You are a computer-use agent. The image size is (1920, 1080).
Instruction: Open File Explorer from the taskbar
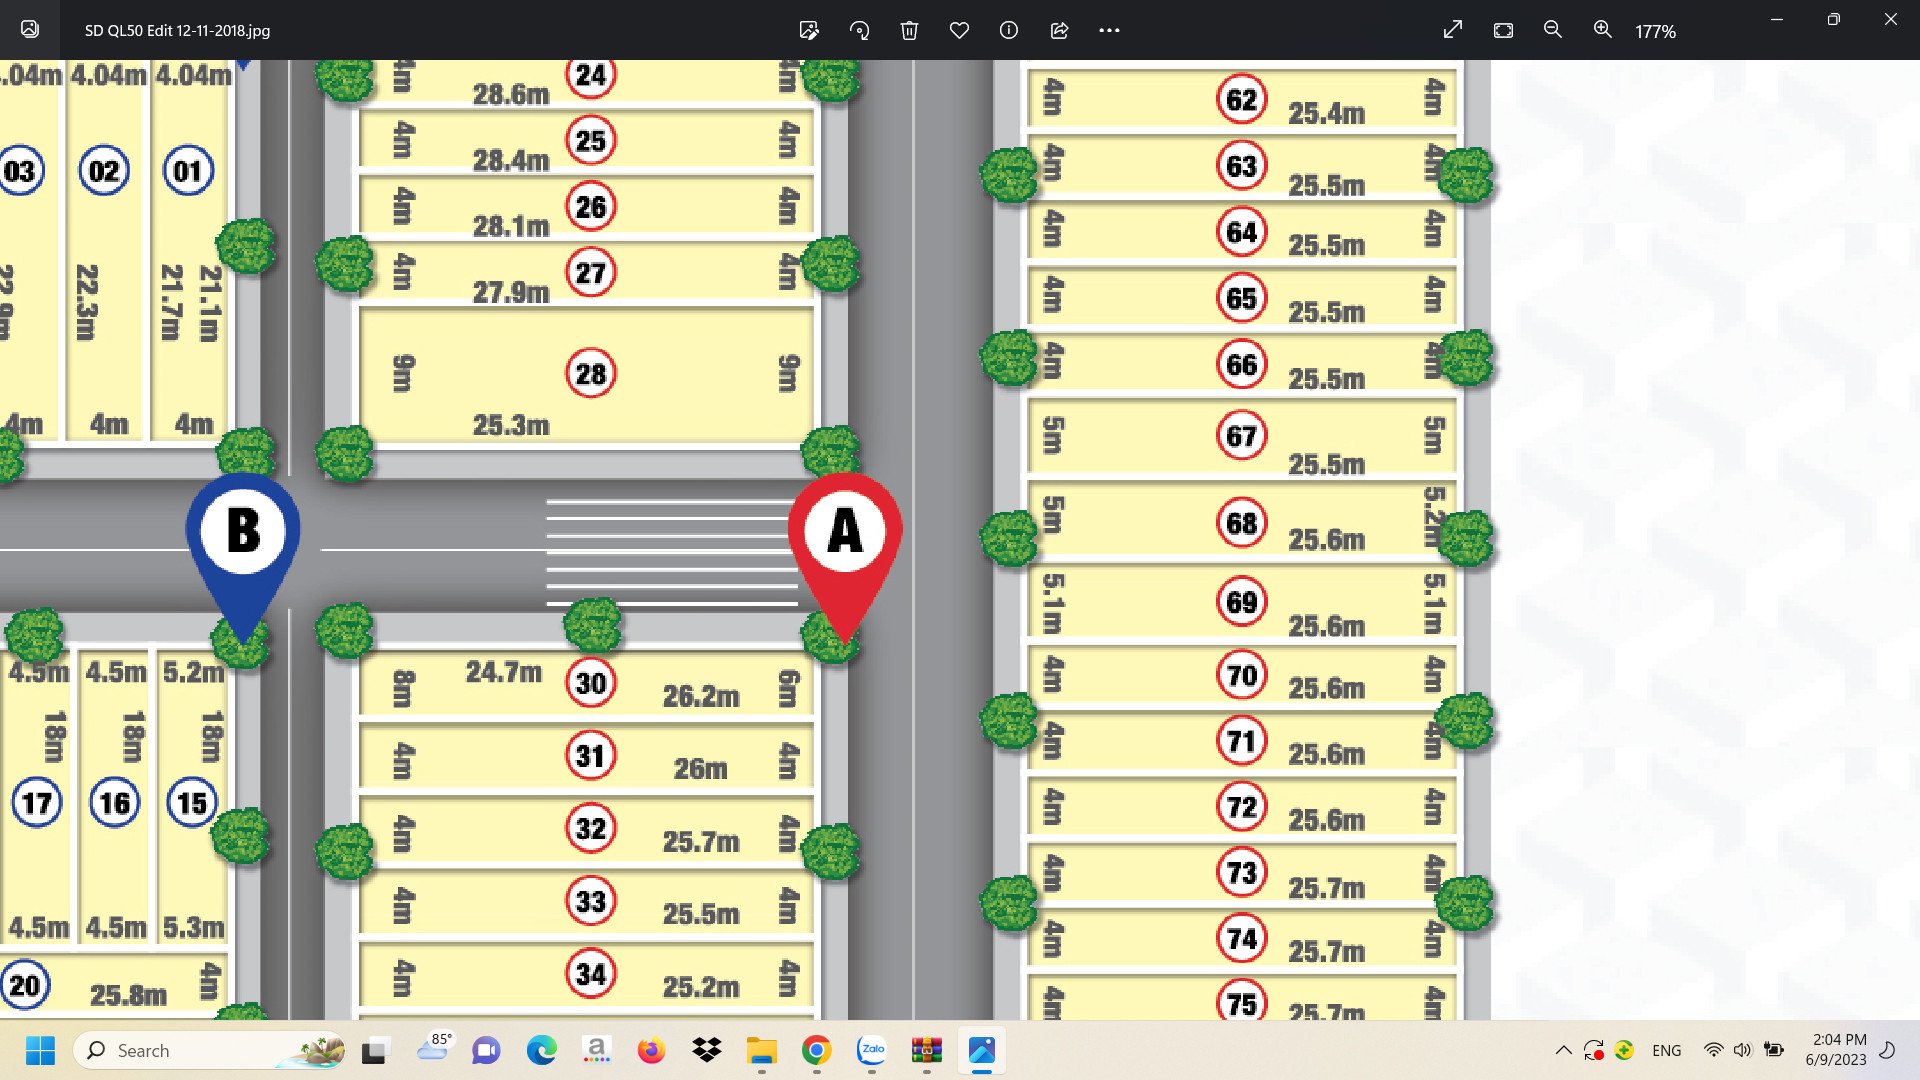[x=761, y=1050]
